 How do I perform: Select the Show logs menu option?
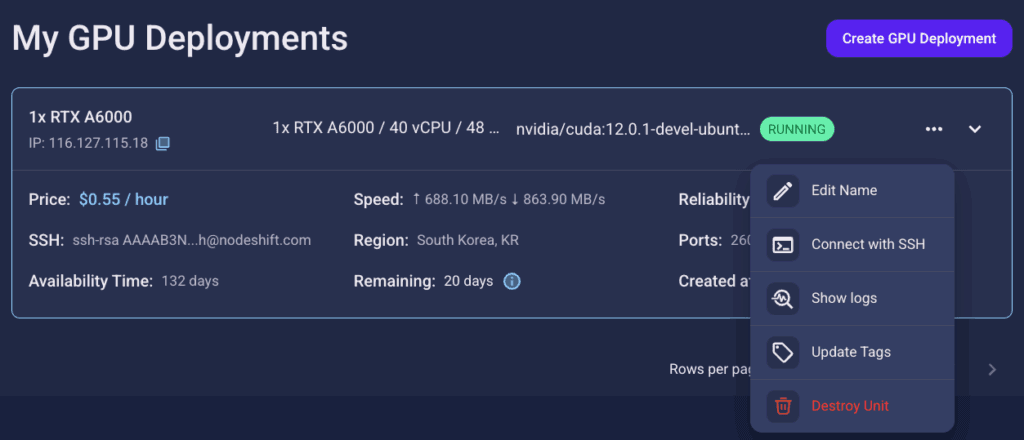tap(844, 298)
